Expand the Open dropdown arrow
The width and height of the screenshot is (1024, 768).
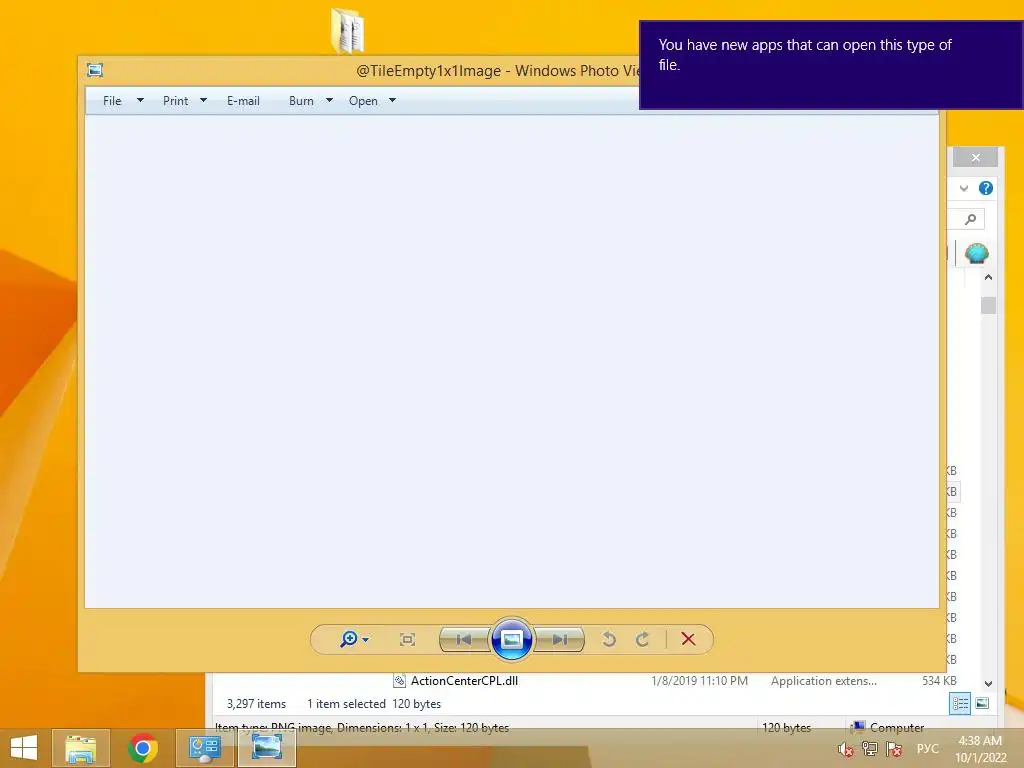click(x=392, y=101)
